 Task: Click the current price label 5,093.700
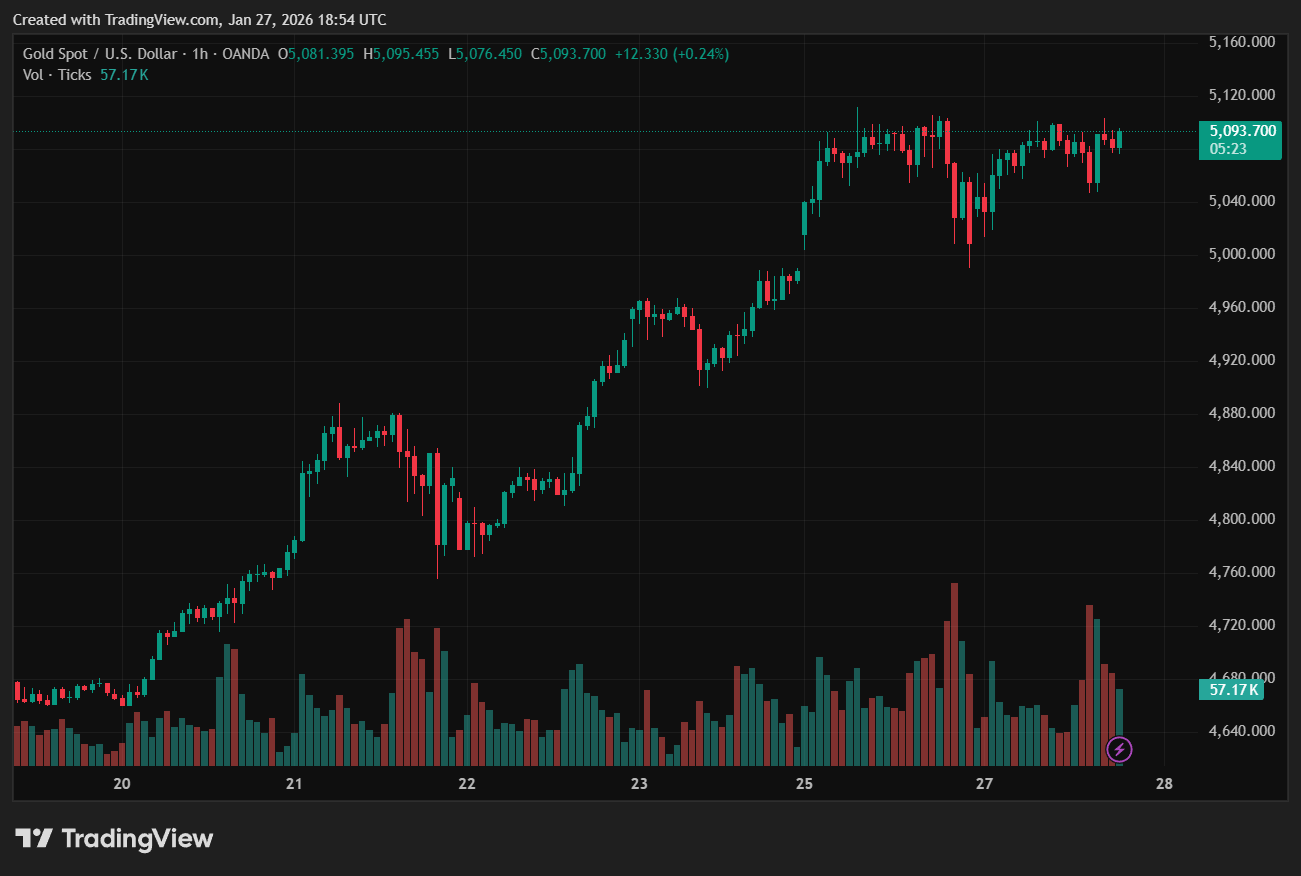(x=1242, y=130)
